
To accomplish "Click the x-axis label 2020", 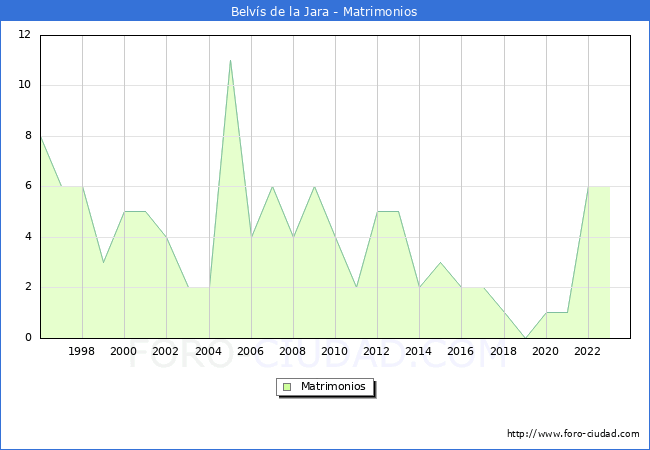I will [x=546, y=351].
